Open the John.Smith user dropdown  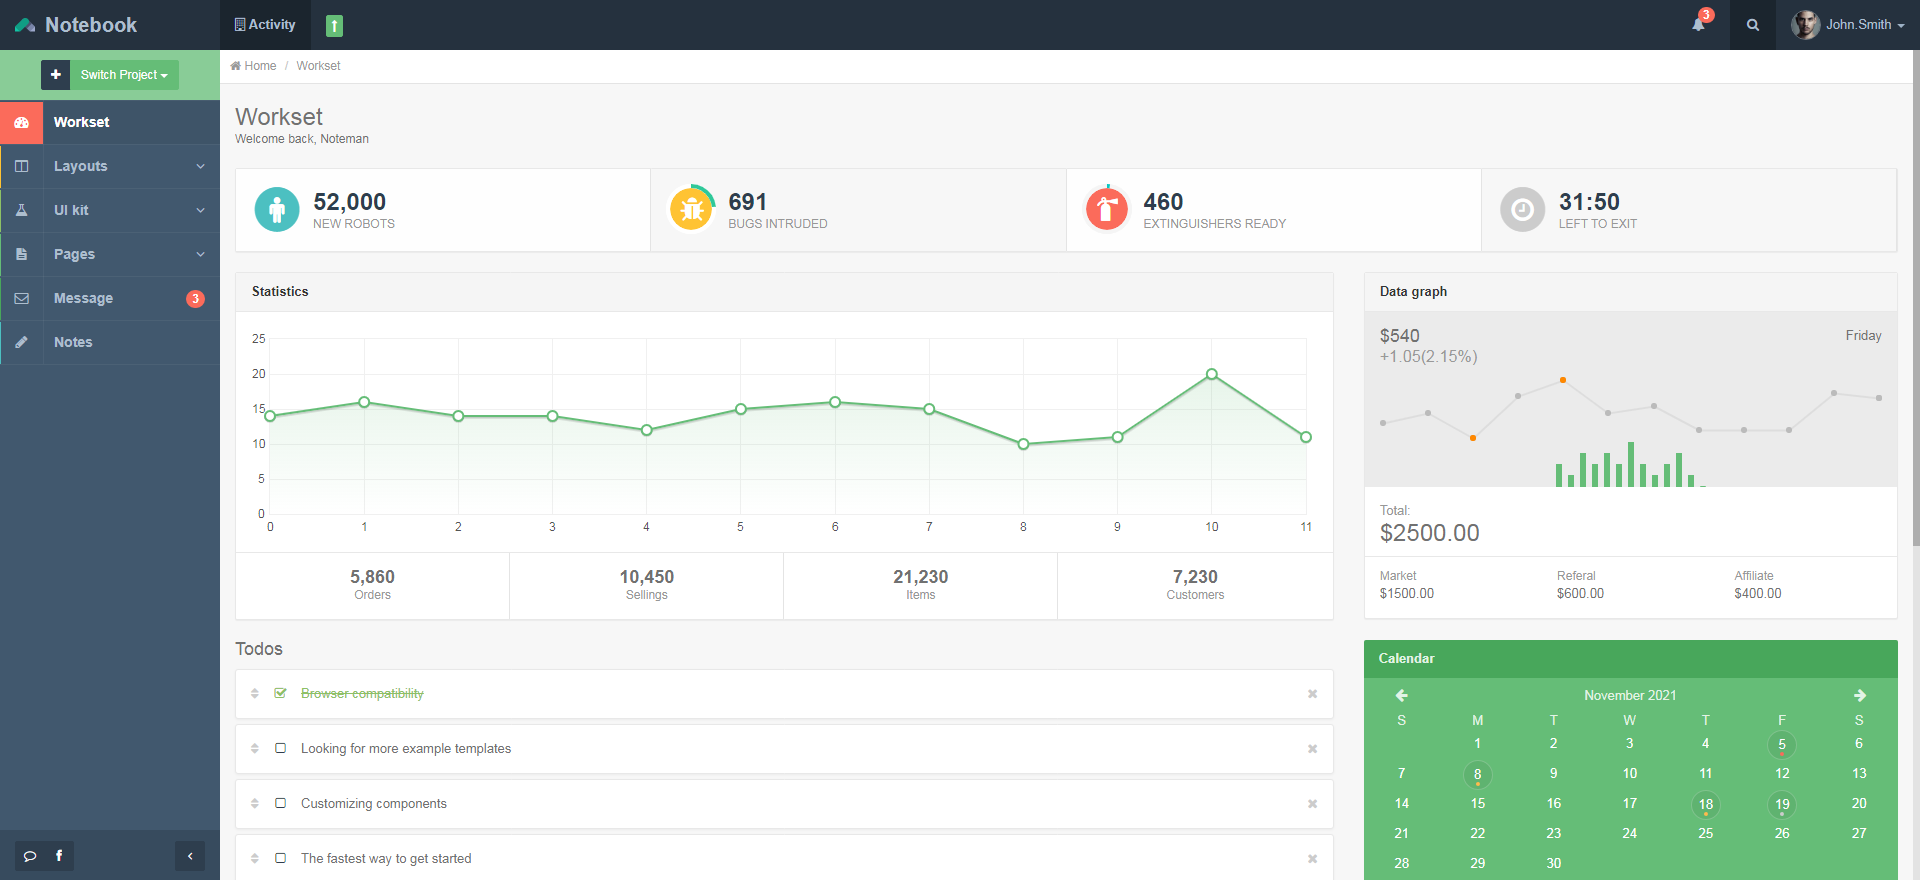pyautogui.click(x=1850, y=25)
